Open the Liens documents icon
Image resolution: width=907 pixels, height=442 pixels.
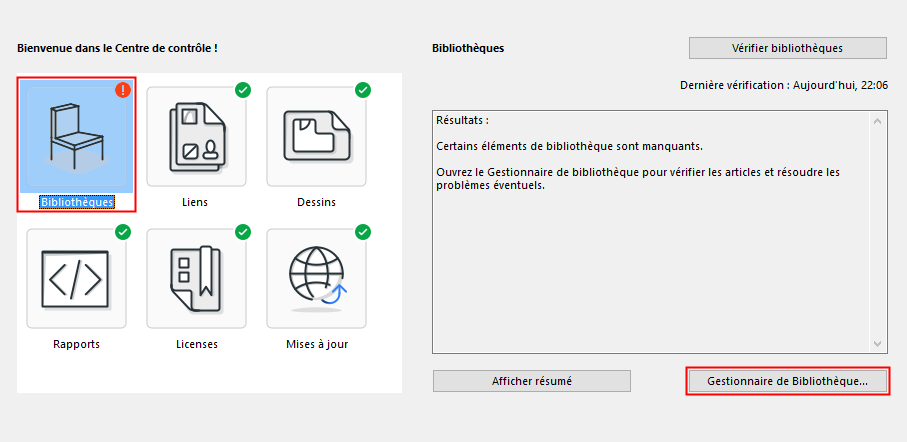tap(196, 136)
